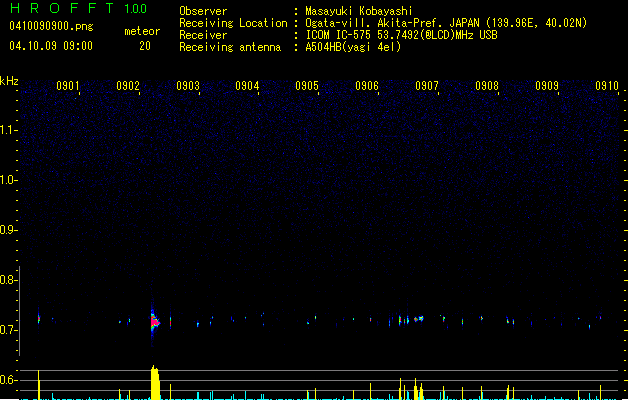Click the 1.0 kHz axis label
Image resolution: width=629 pixels, height=400 pixels.
pos(8,180)
